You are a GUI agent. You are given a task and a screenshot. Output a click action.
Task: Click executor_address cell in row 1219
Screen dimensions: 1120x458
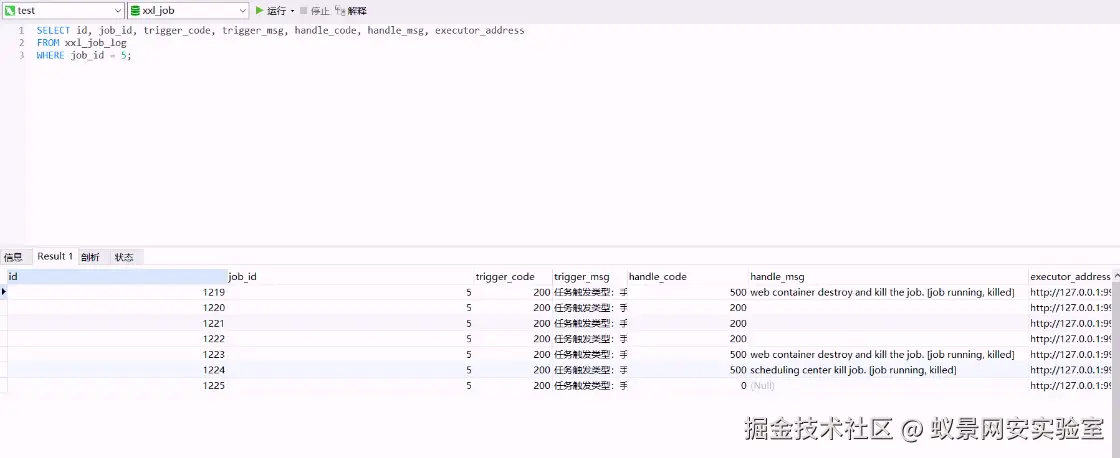coord(1070,292)
